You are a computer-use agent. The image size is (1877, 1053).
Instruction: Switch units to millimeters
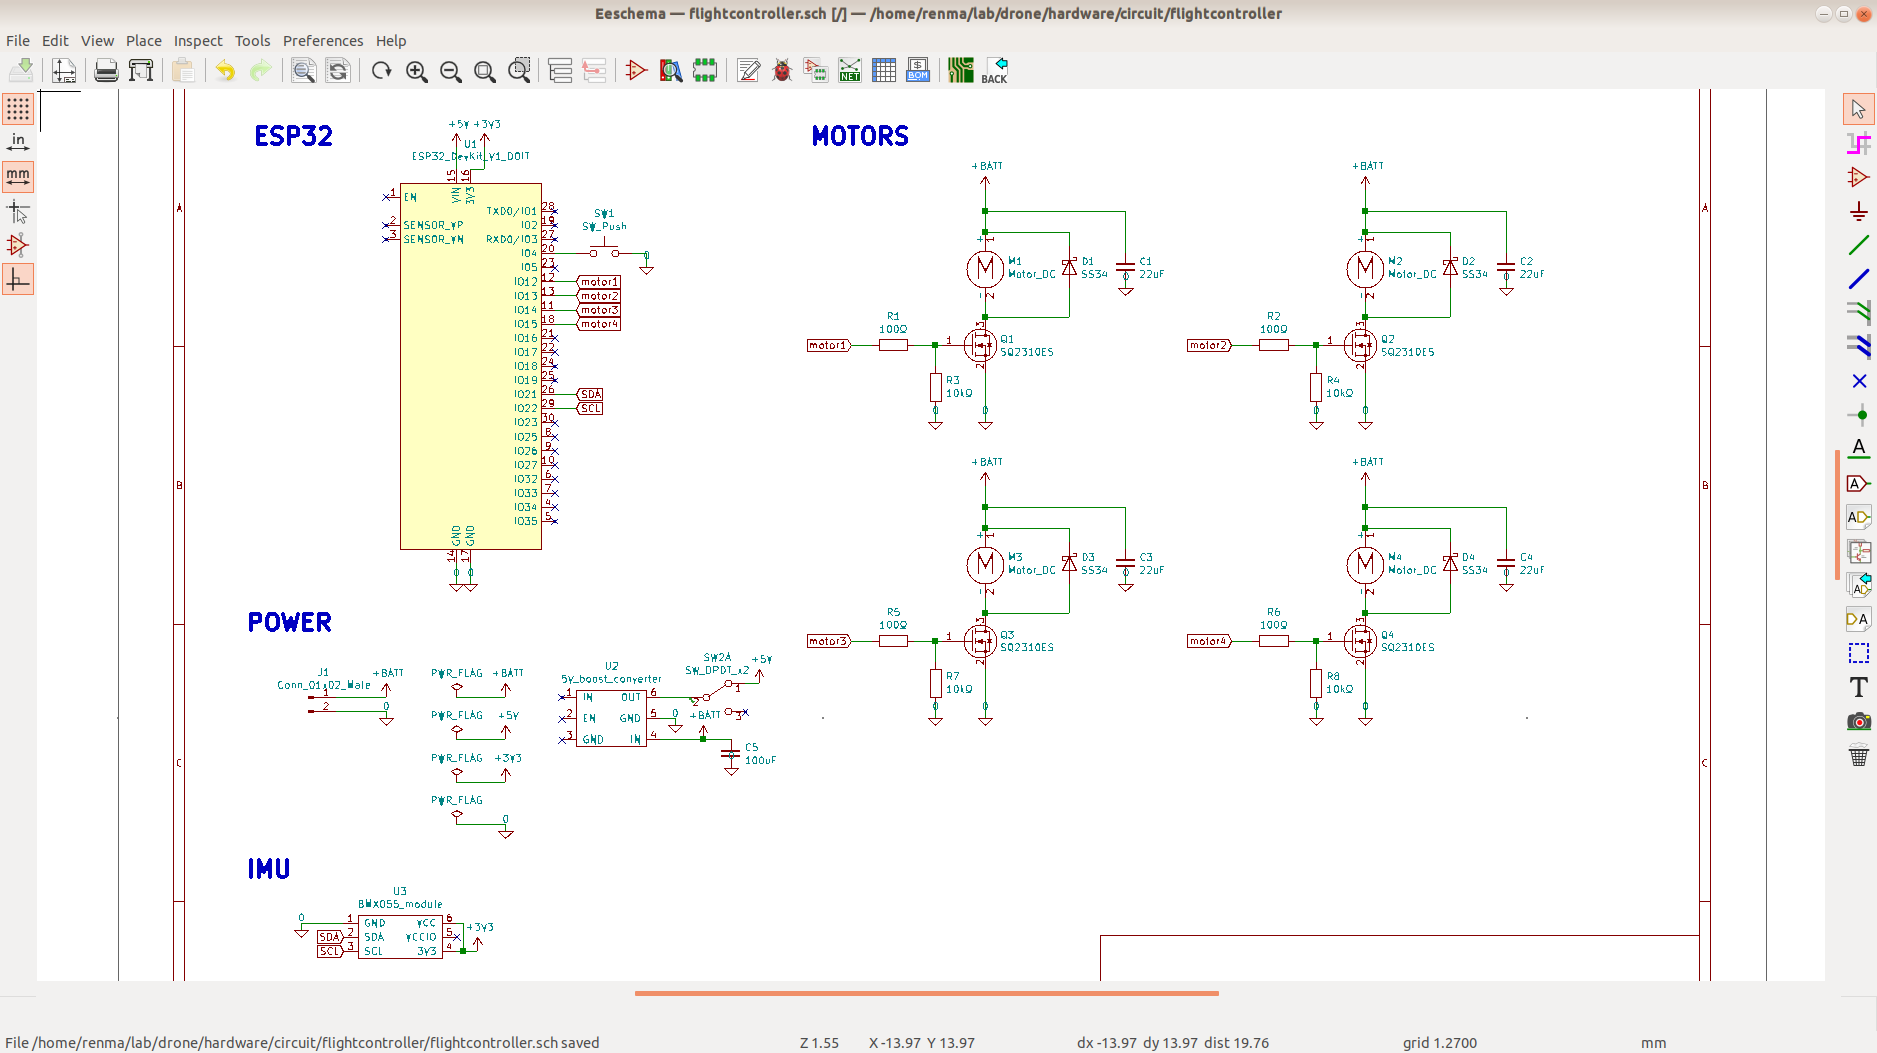coord(18,177)
